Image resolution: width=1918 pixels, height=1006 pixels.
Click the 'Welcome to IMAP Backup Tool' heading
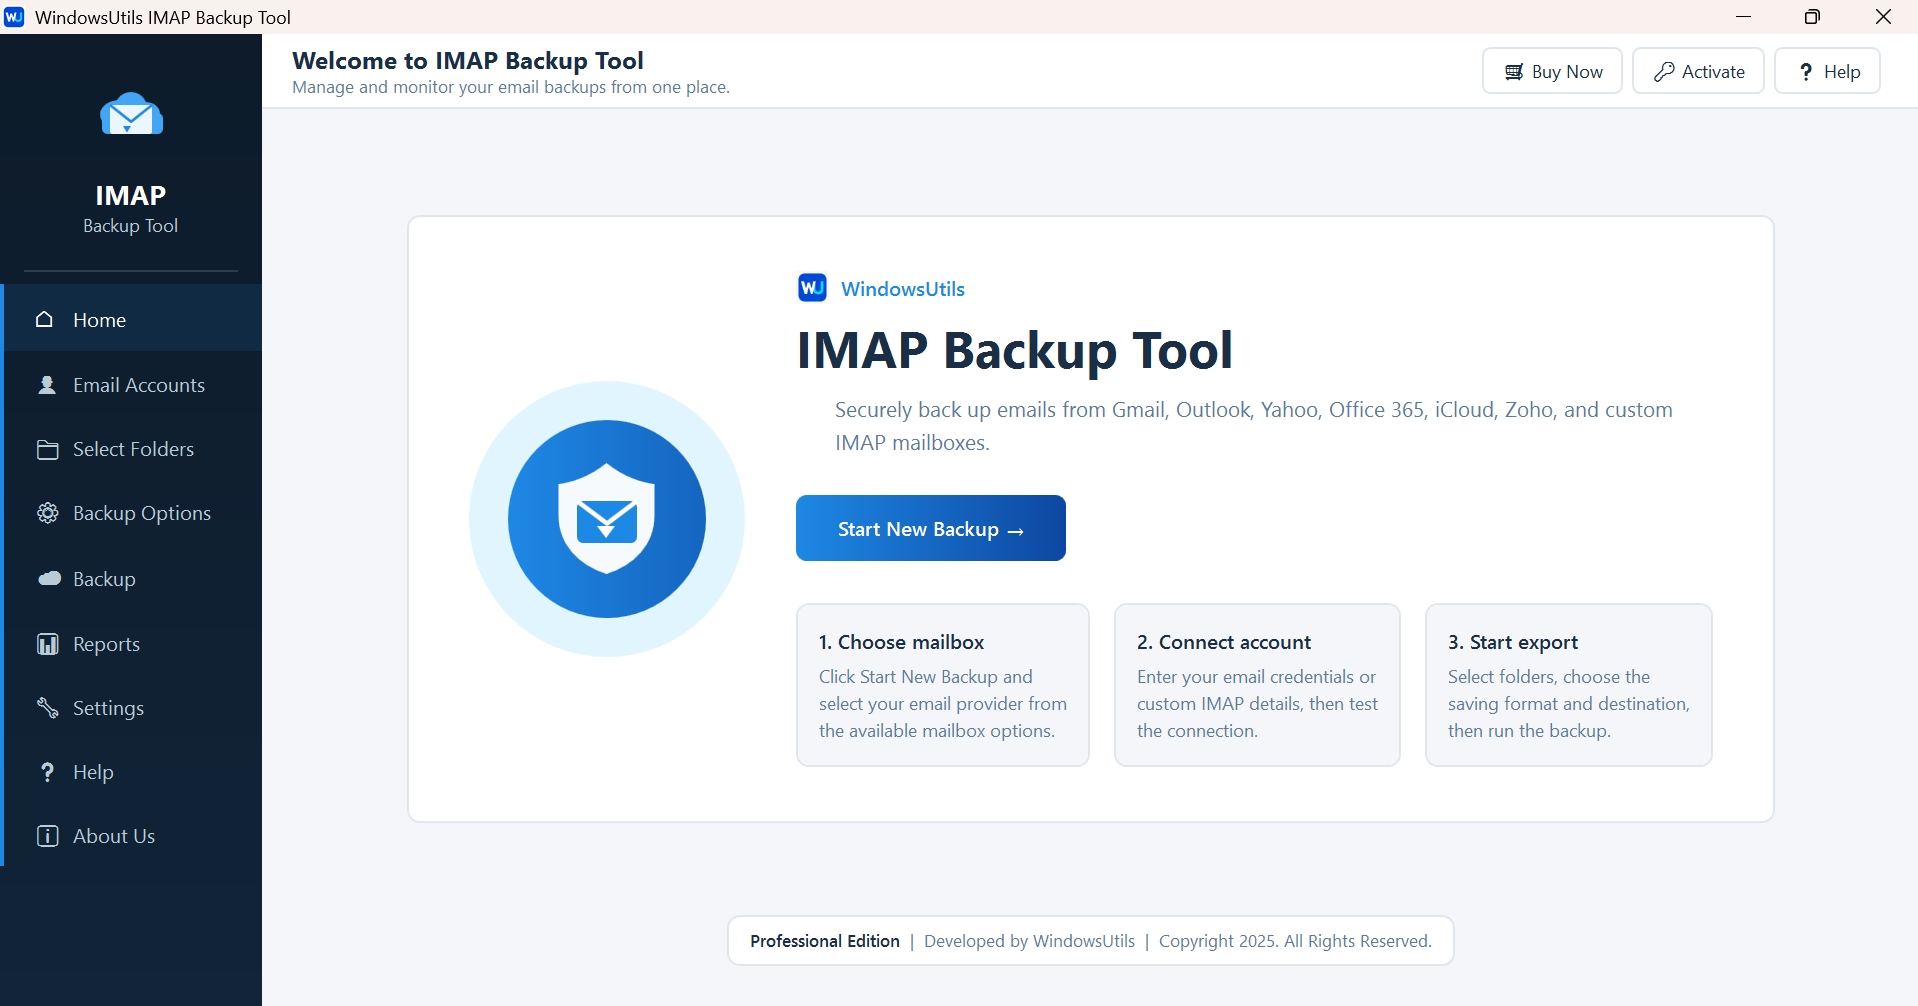tap(468, 61)
